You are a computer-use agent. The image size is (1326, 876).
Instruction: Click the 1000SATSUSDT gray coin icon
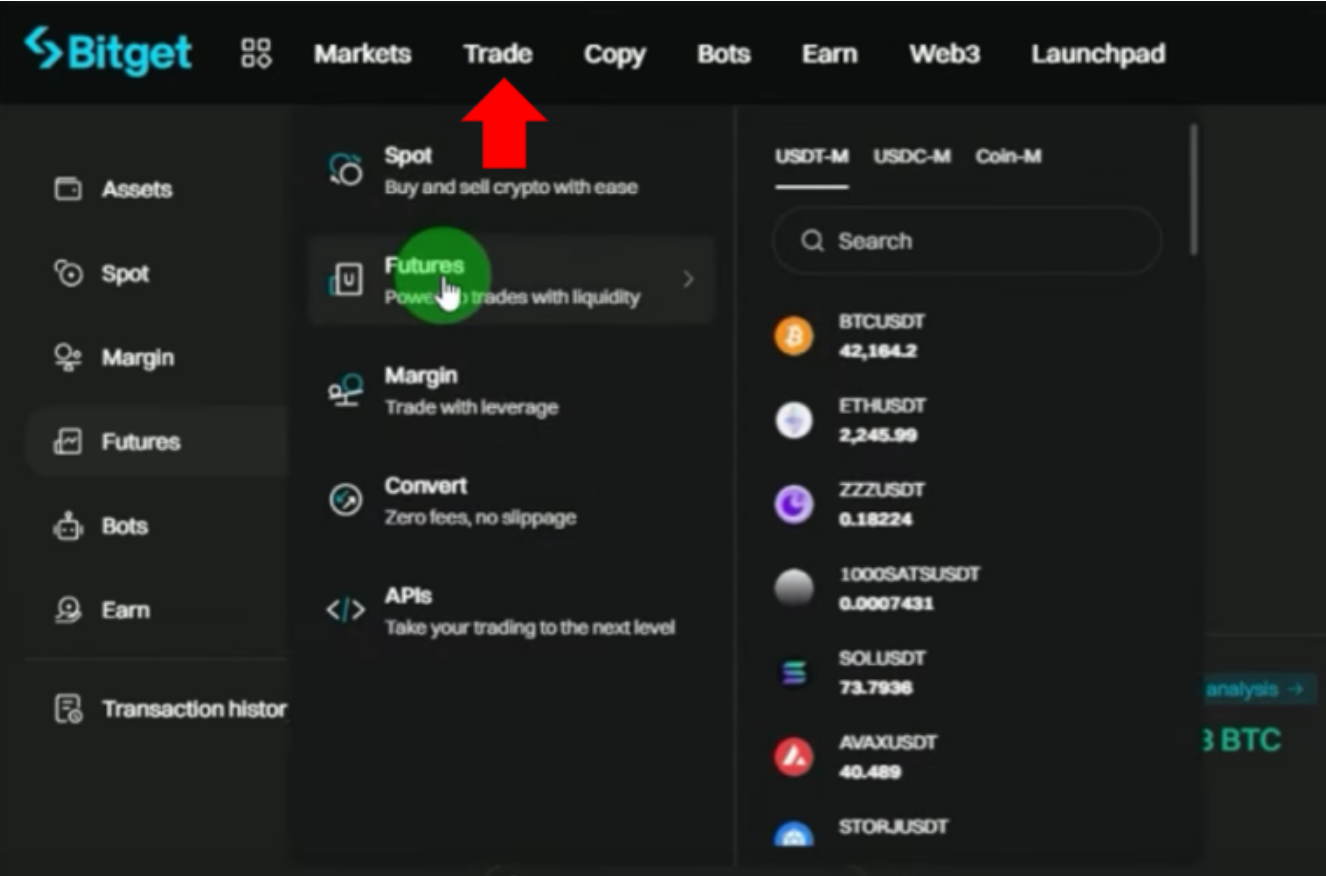coord(794,588)
